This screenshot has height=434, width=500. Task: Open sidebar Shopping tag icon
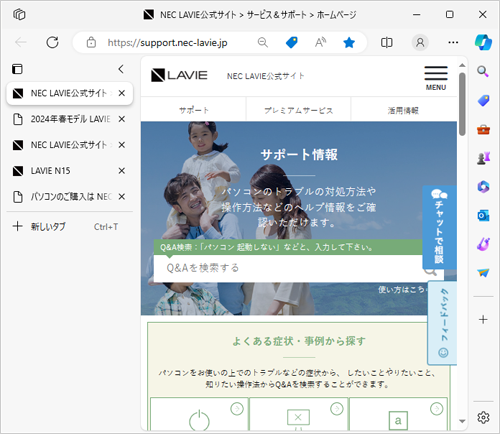click(483, 100)
